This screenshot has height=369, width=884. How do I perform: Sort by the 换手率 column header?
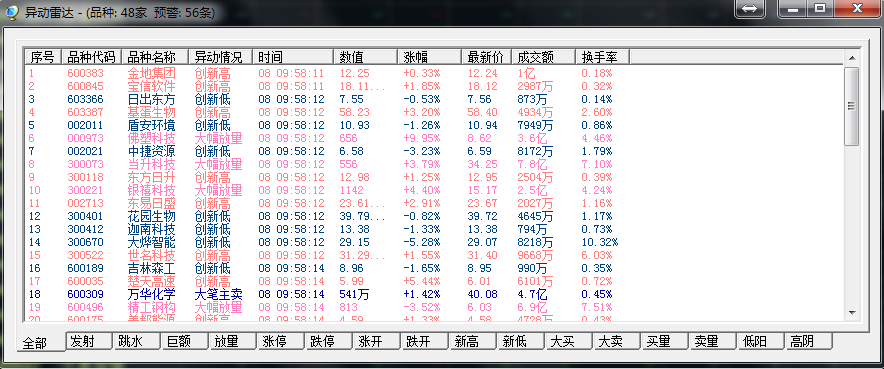pos(603,57)
